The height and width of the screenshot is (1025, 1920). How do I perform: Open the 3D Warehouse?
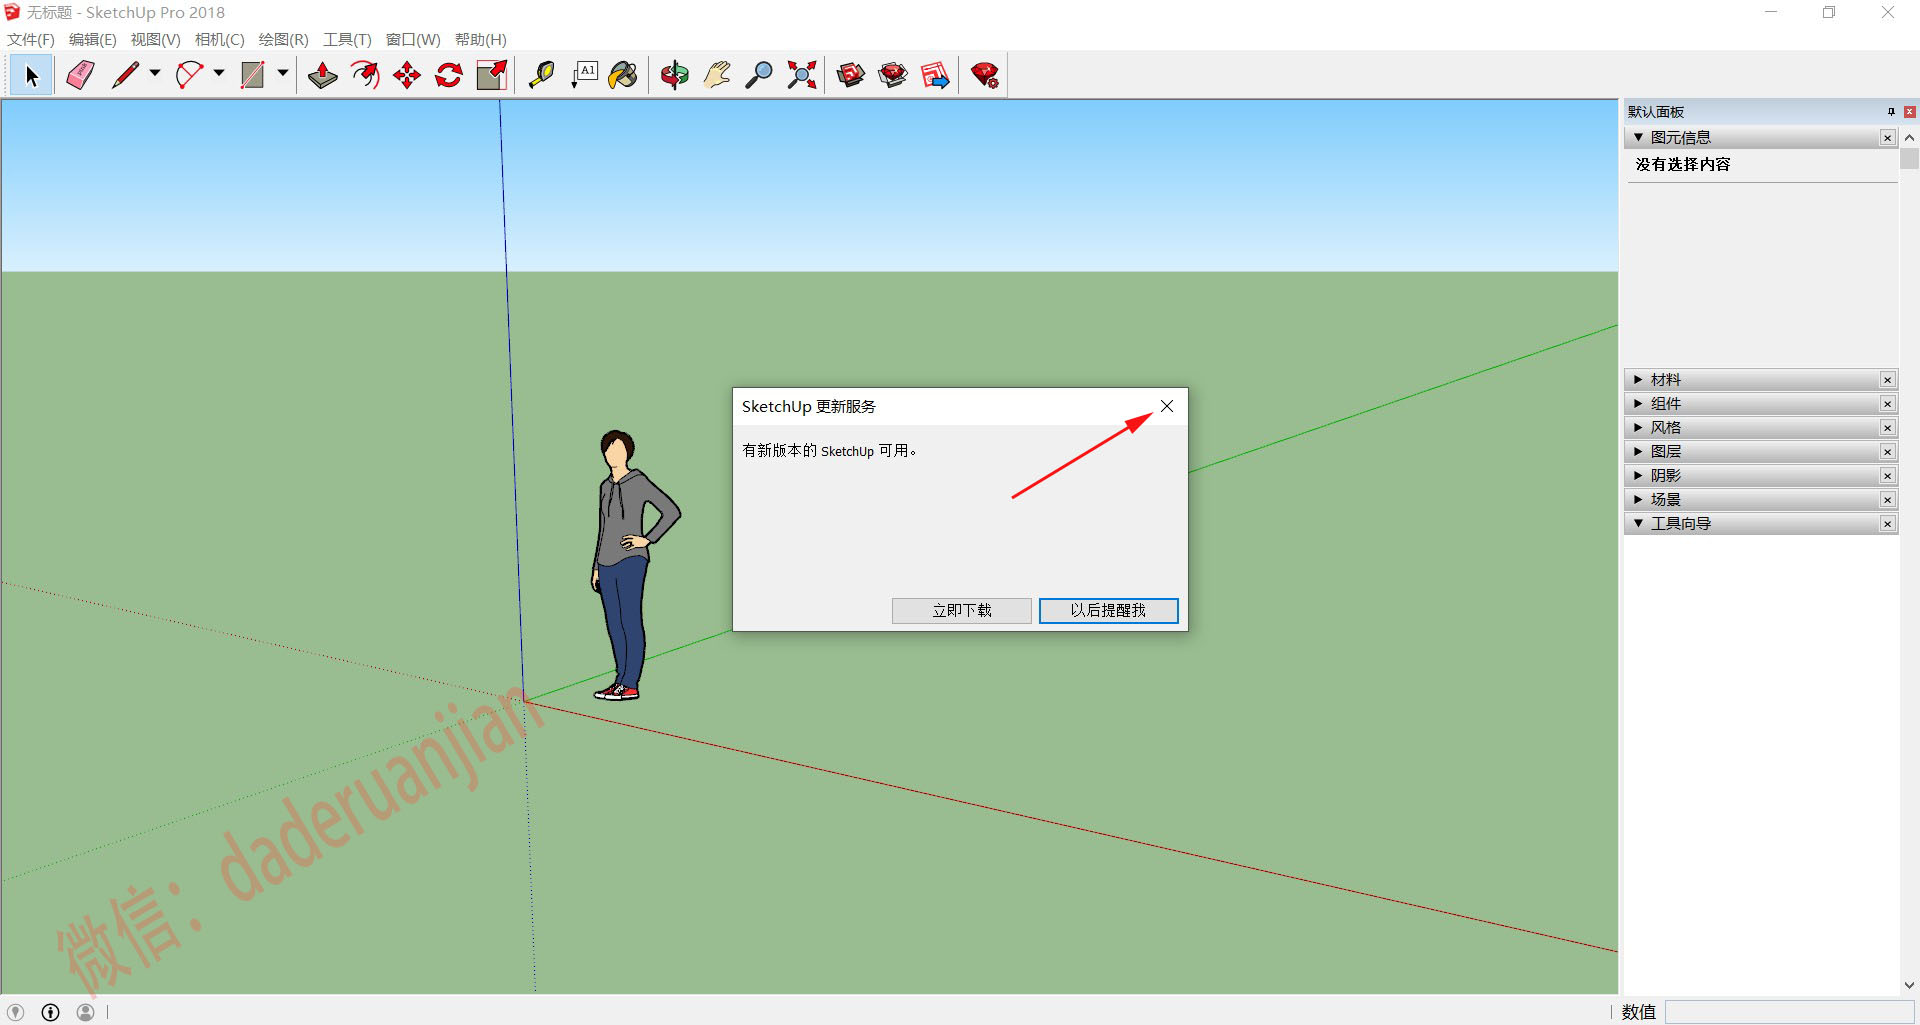click(x=851, y=75)
